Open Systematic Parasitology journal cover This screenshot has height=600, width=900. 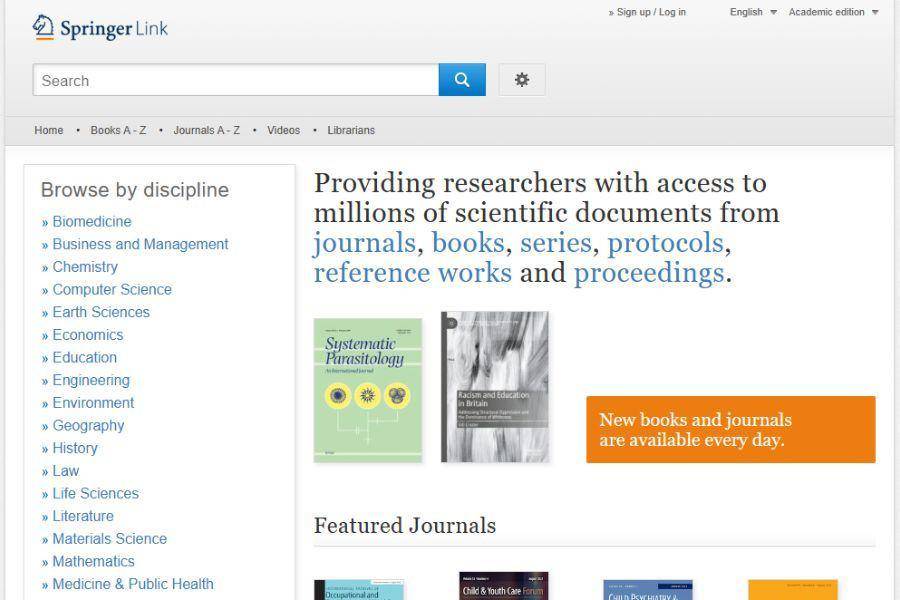(368, 390)
